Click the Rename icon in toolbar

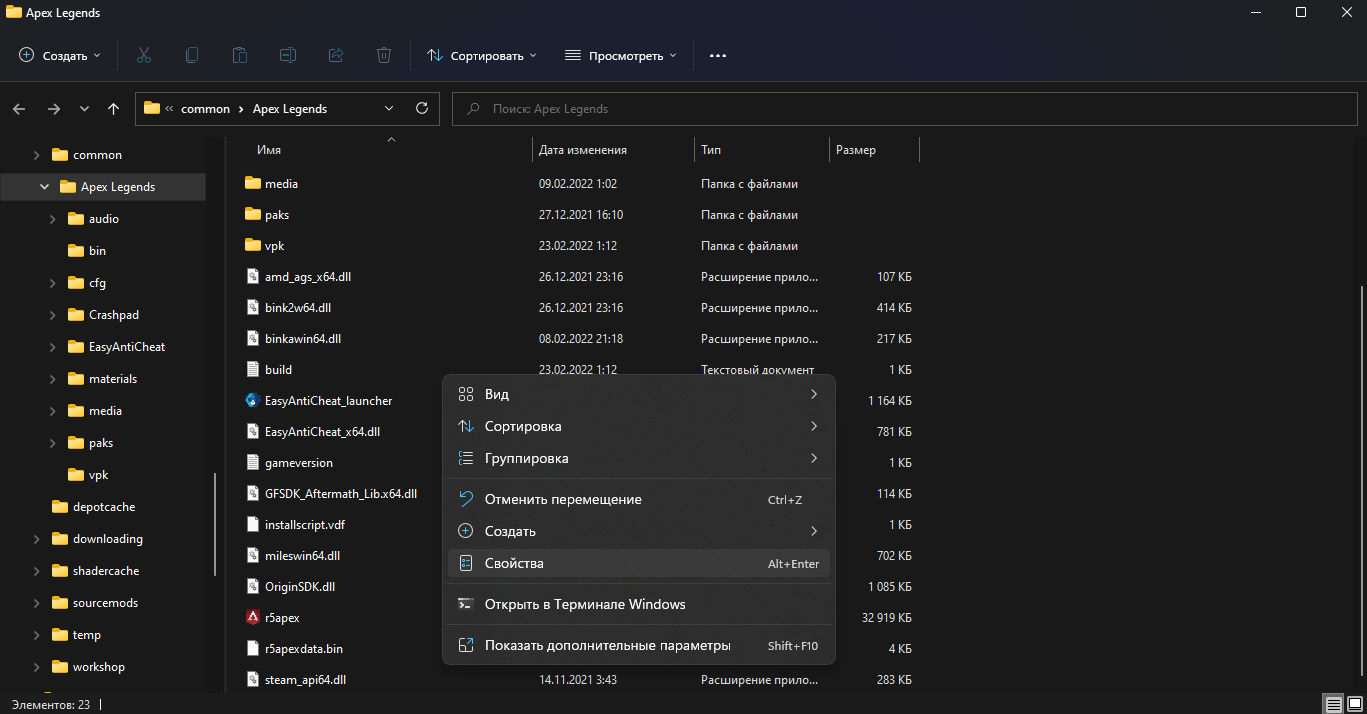(x=288, y=55)
